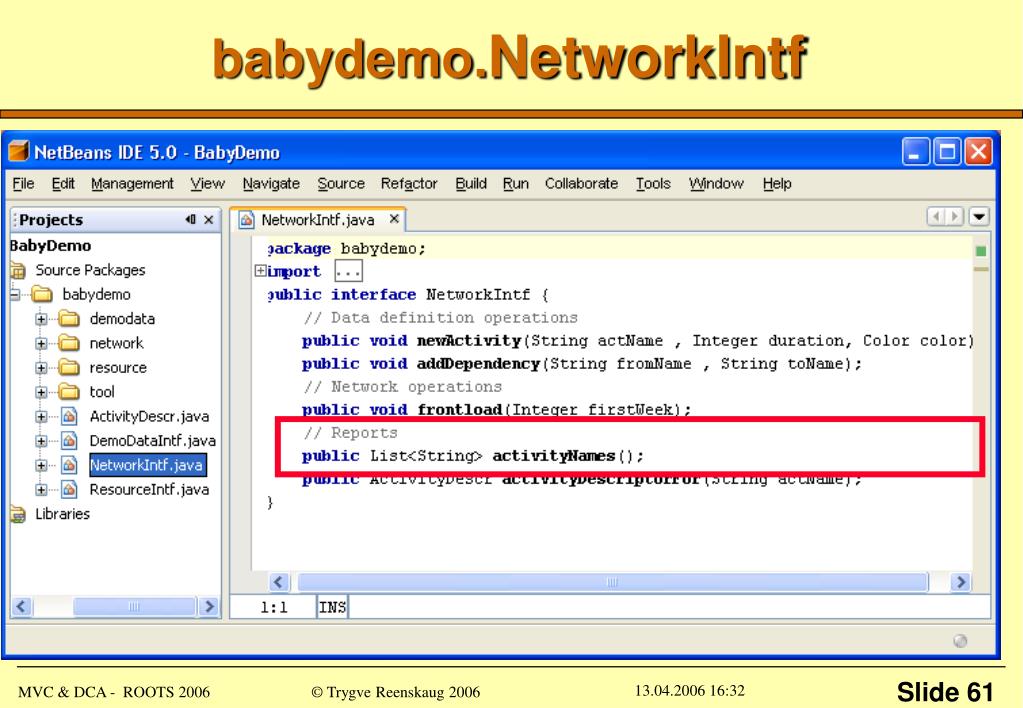The width and height of the screenshot is (1023, 708).
Task: Open the Navigate menu
Action: pos(271,184)
